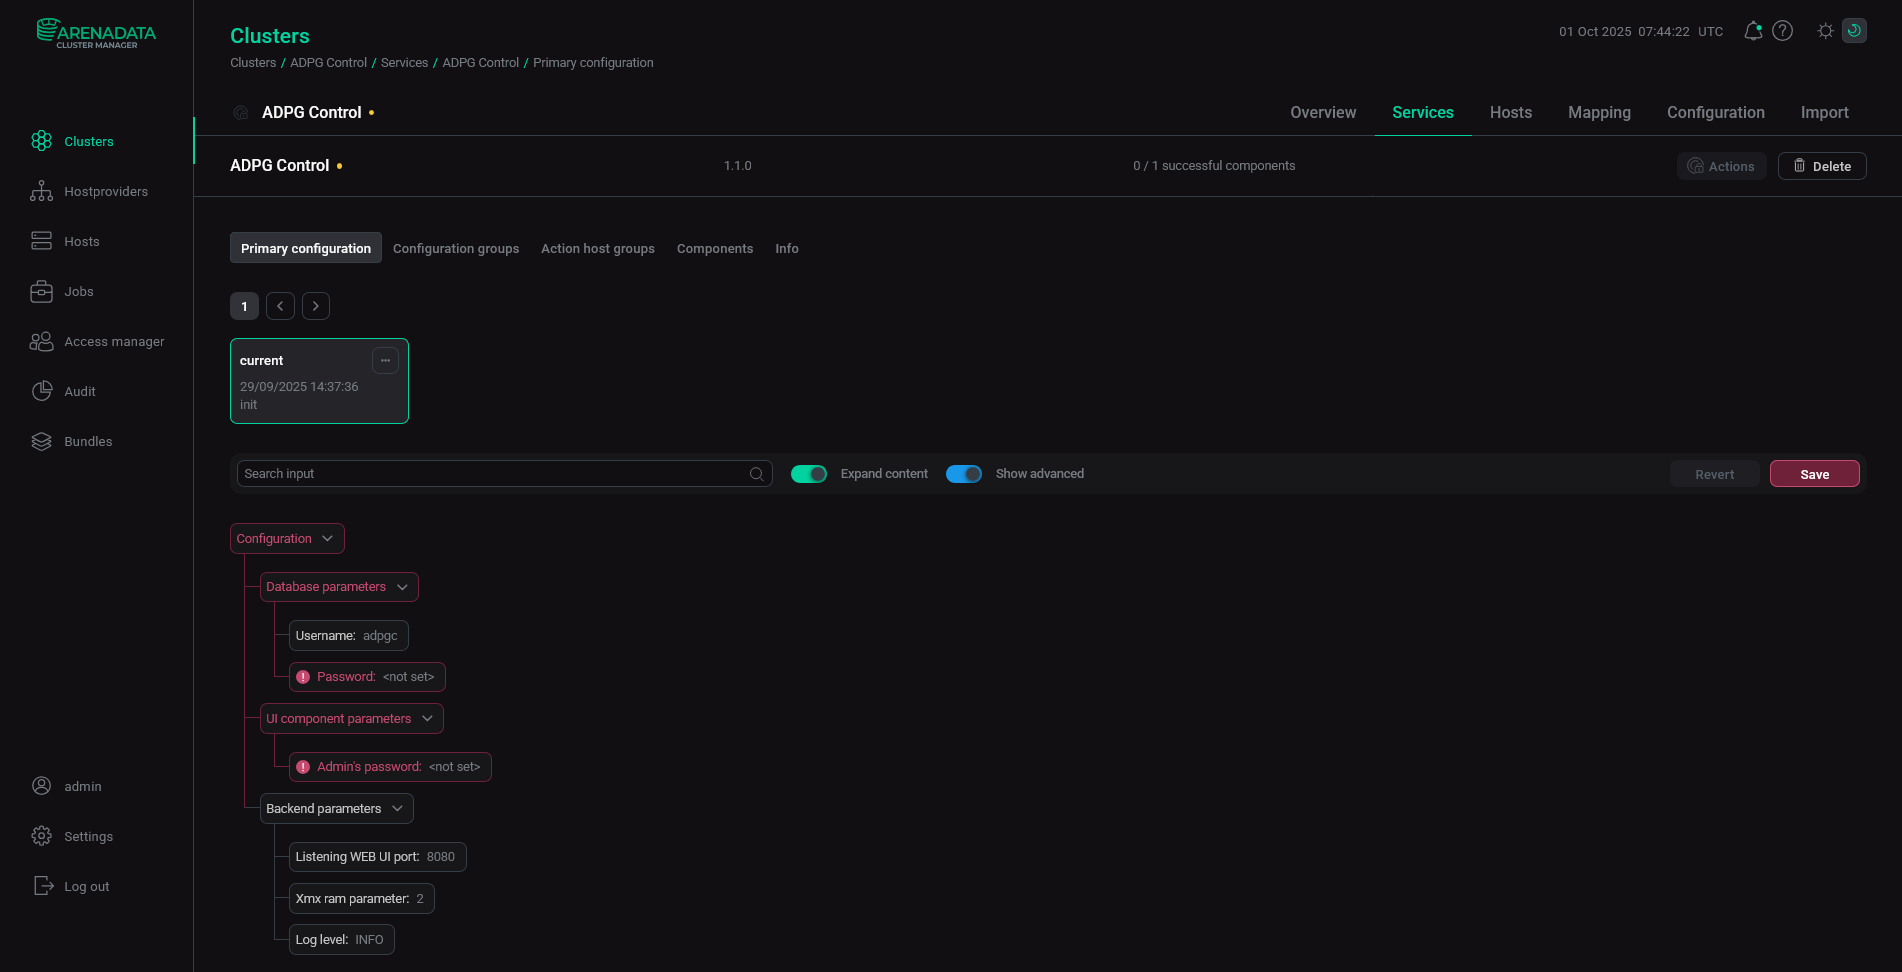Switch to the Mapping tab
This screenshot has height=972, width=1902.
click(x=1599, y=113)
